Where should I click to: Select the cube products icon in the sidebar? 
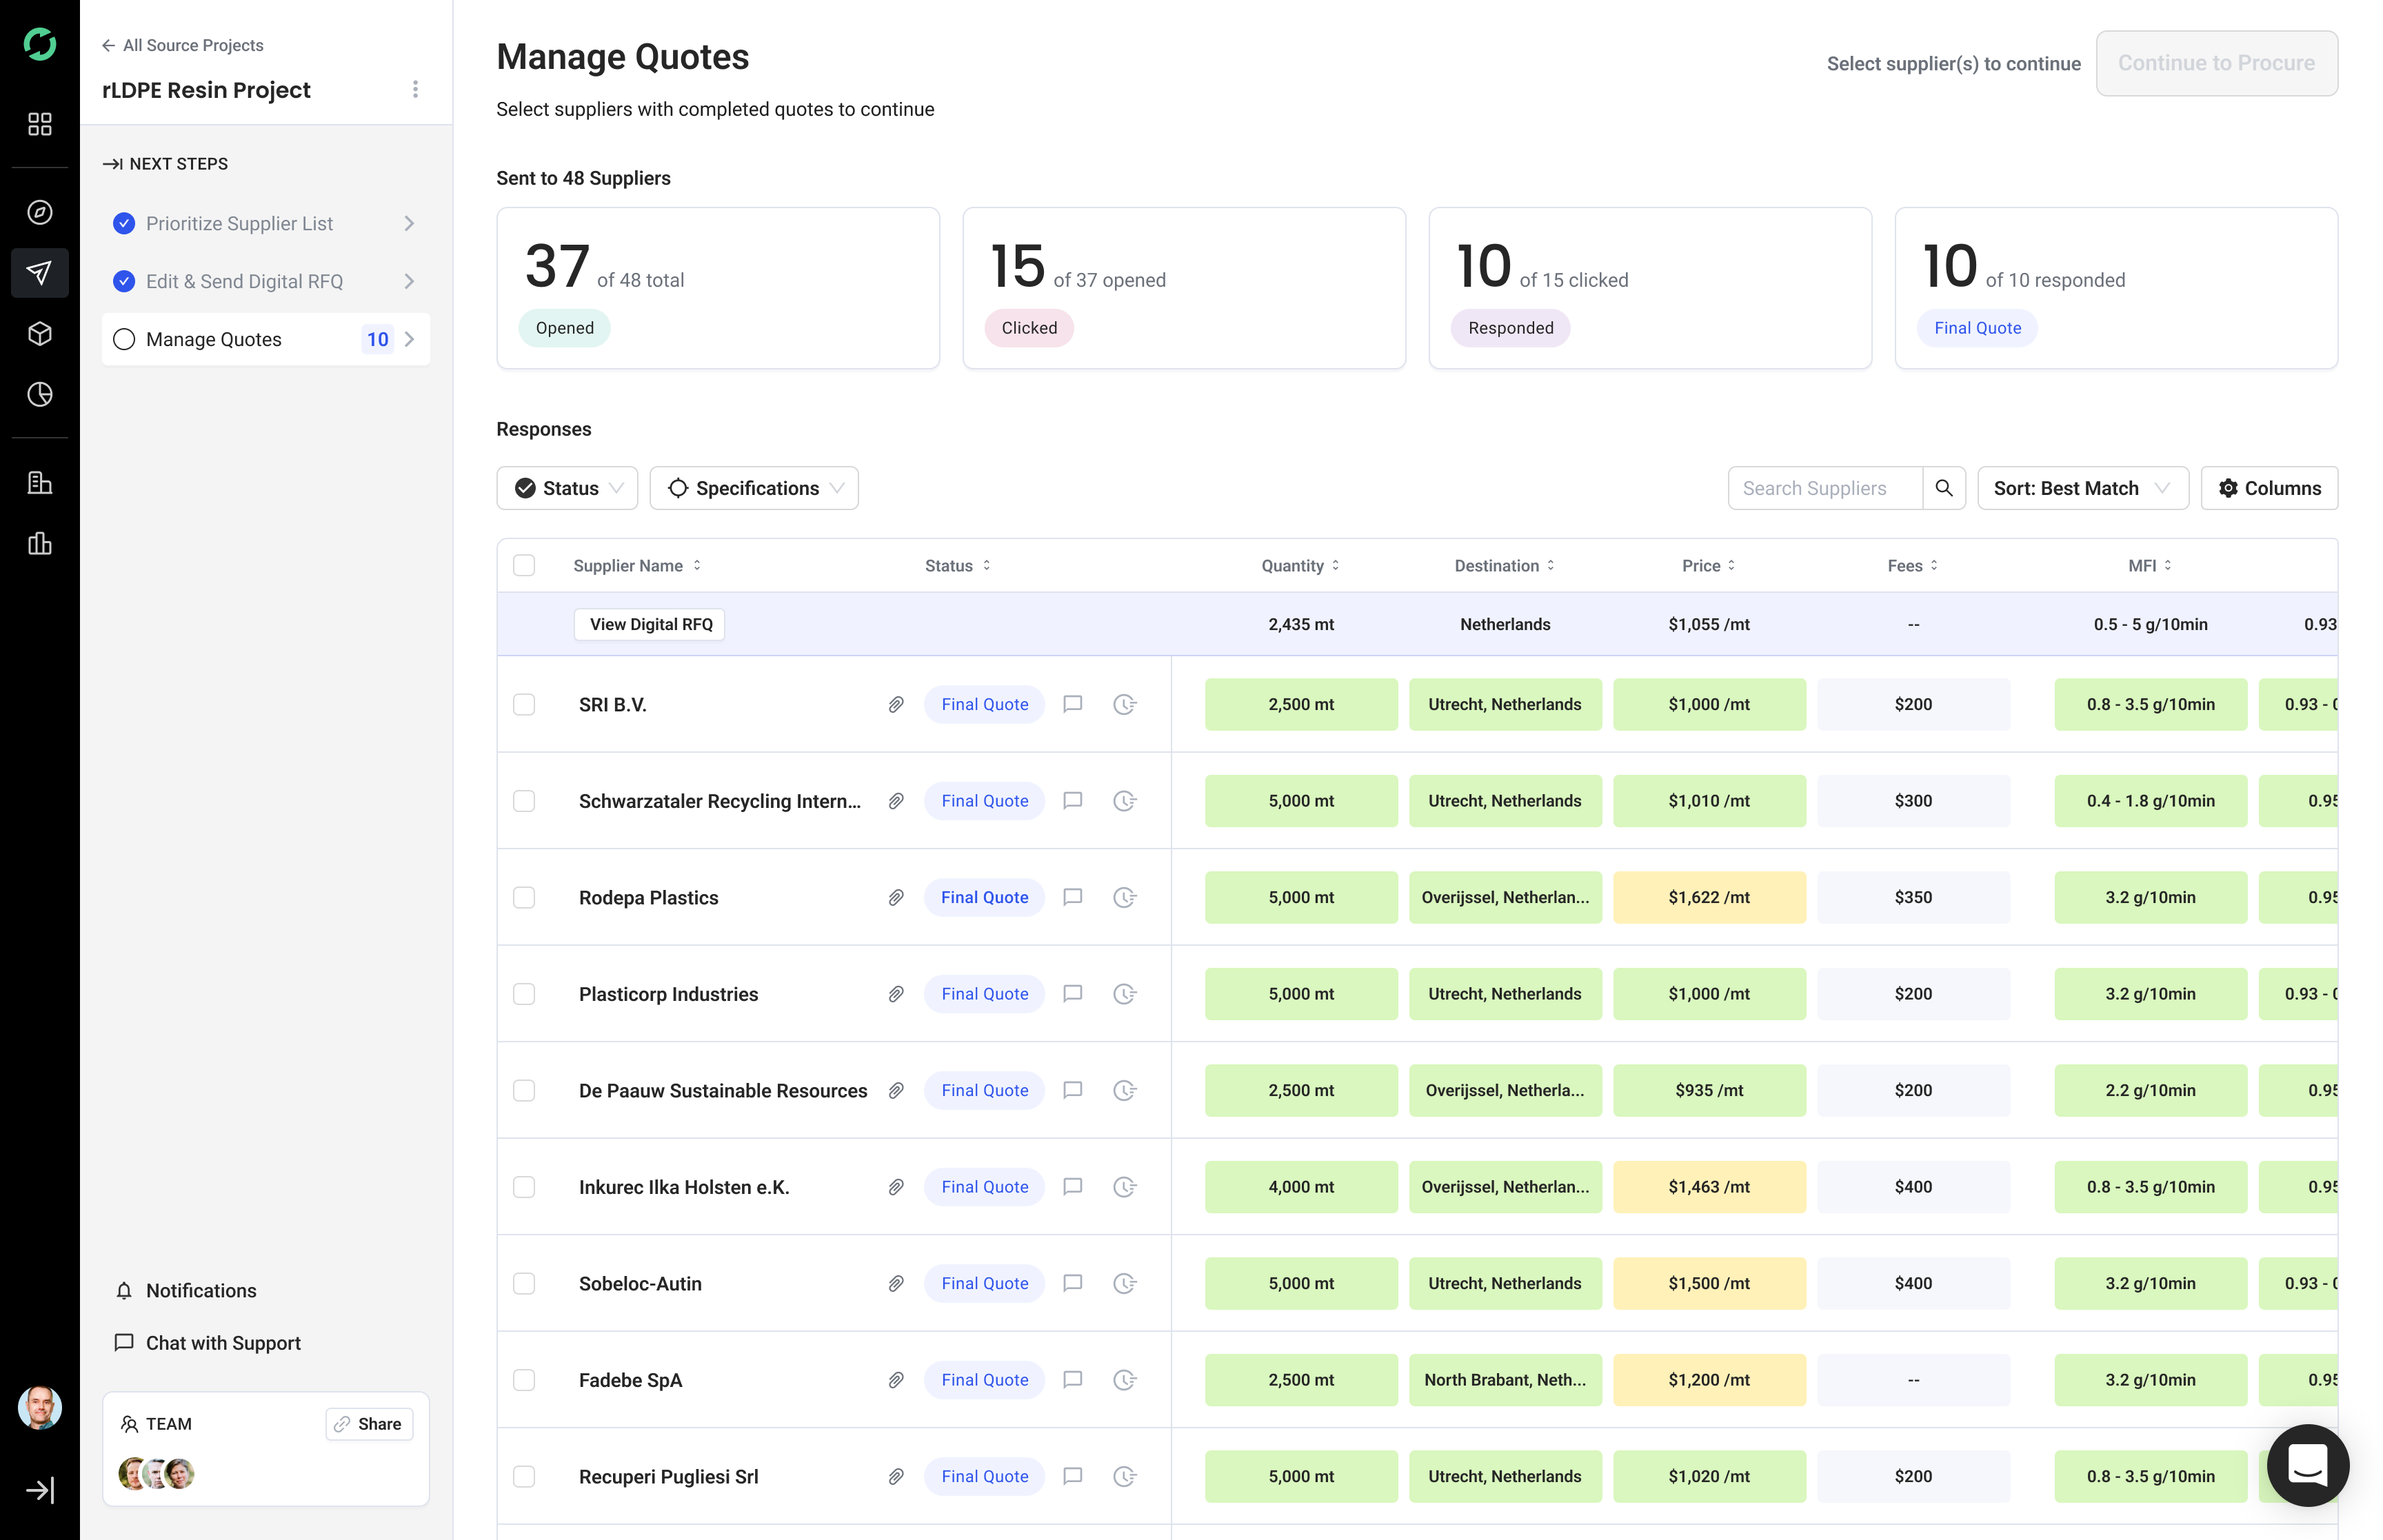[39, 334]
